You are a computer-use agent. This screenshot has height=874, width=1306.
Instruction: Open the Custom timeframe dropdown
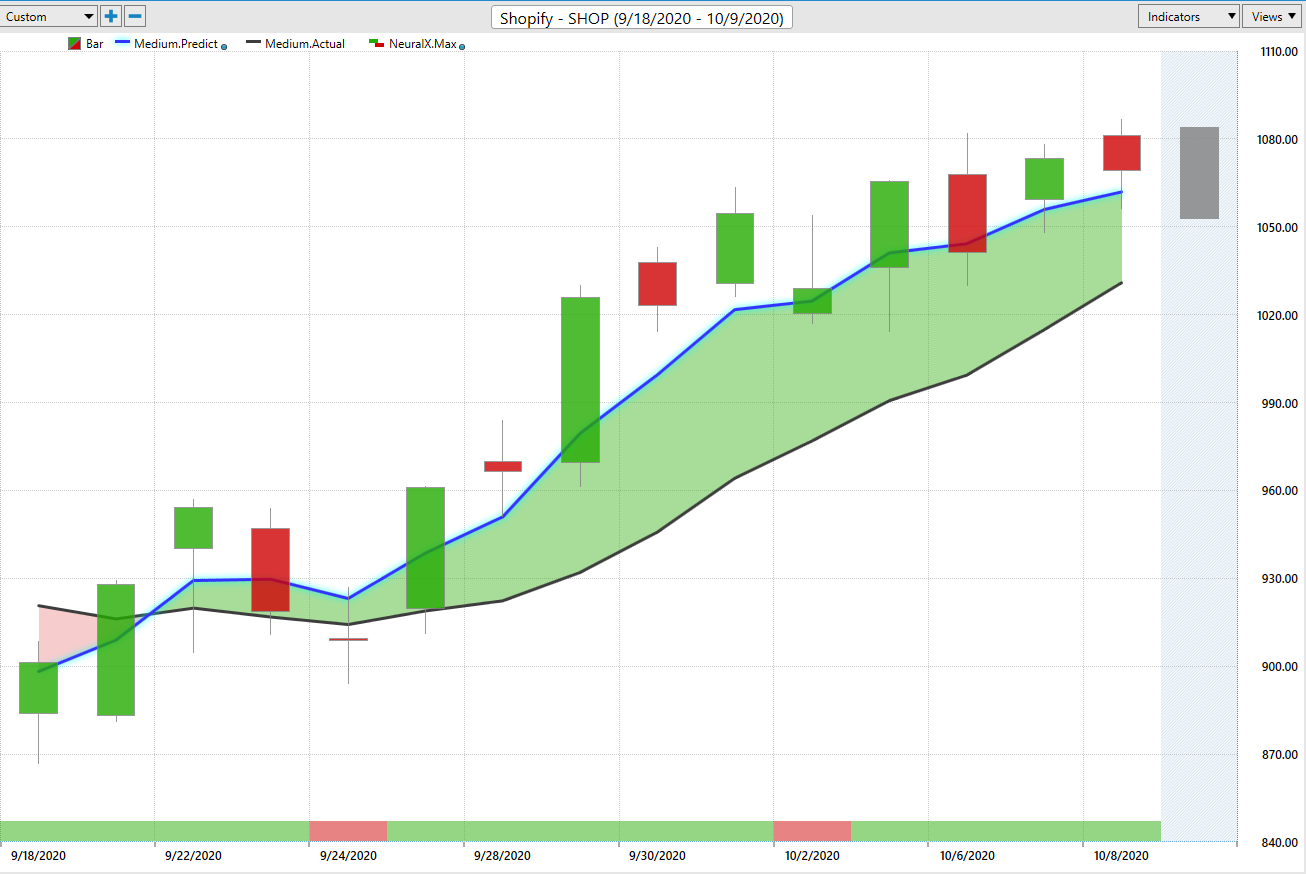(49, 16)
